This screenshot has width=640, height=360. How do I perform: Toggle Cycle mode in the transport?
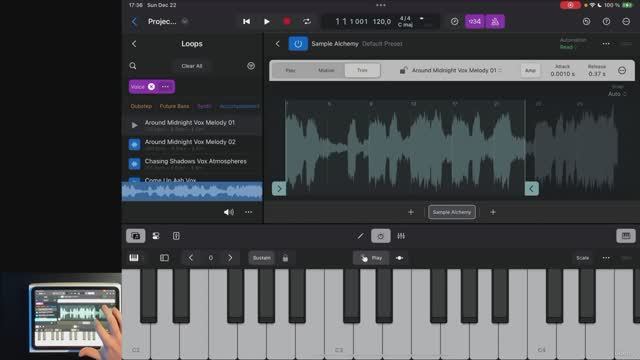pos(307,21)
